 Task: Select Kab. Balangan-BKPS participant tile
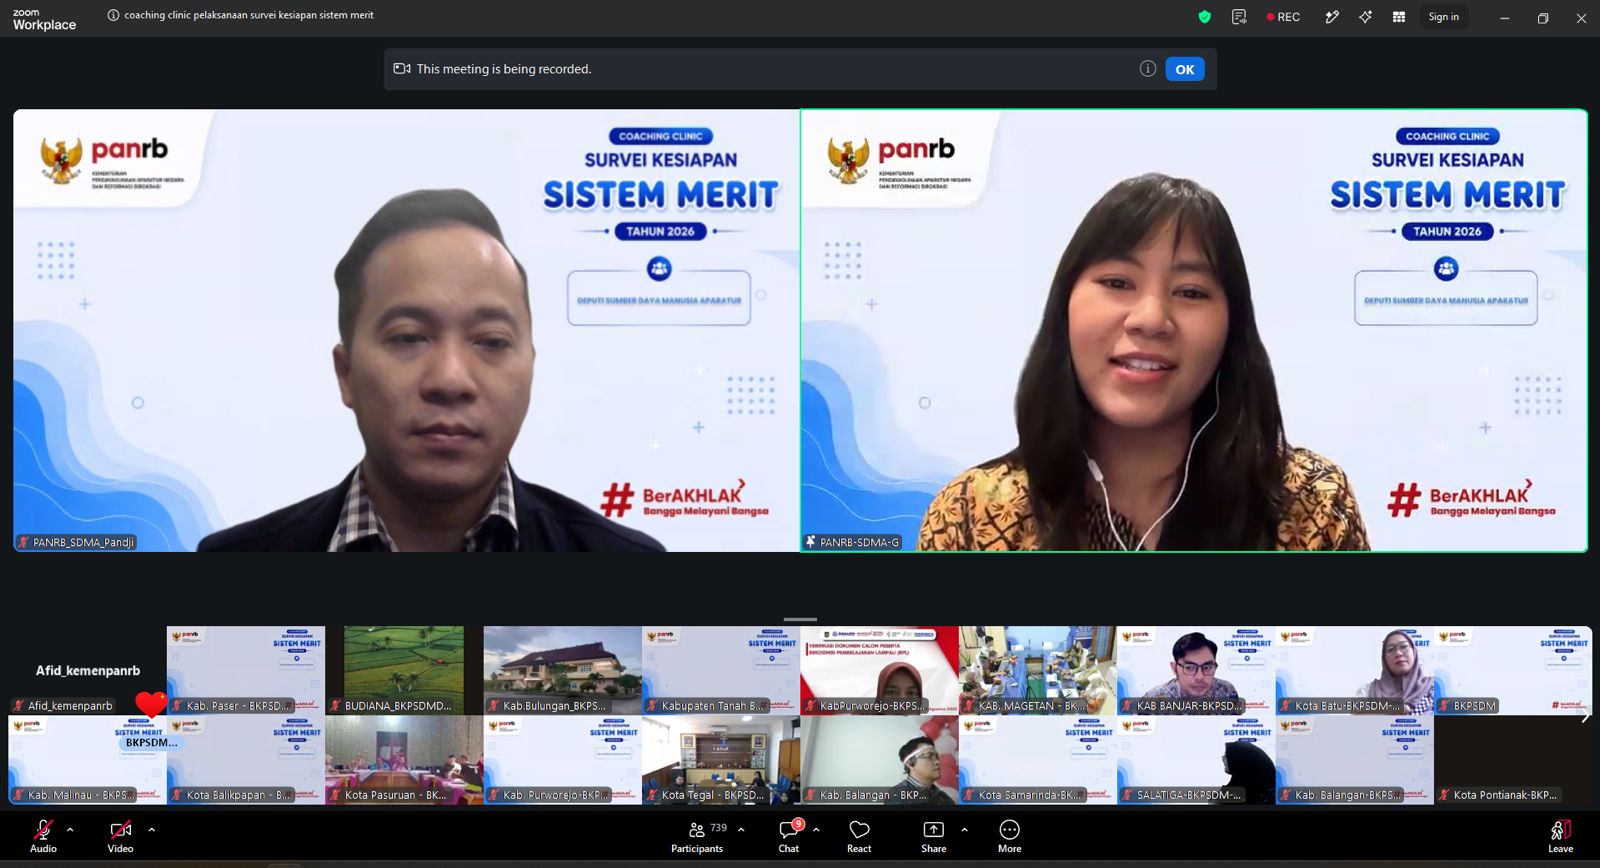click(1354, 760)
